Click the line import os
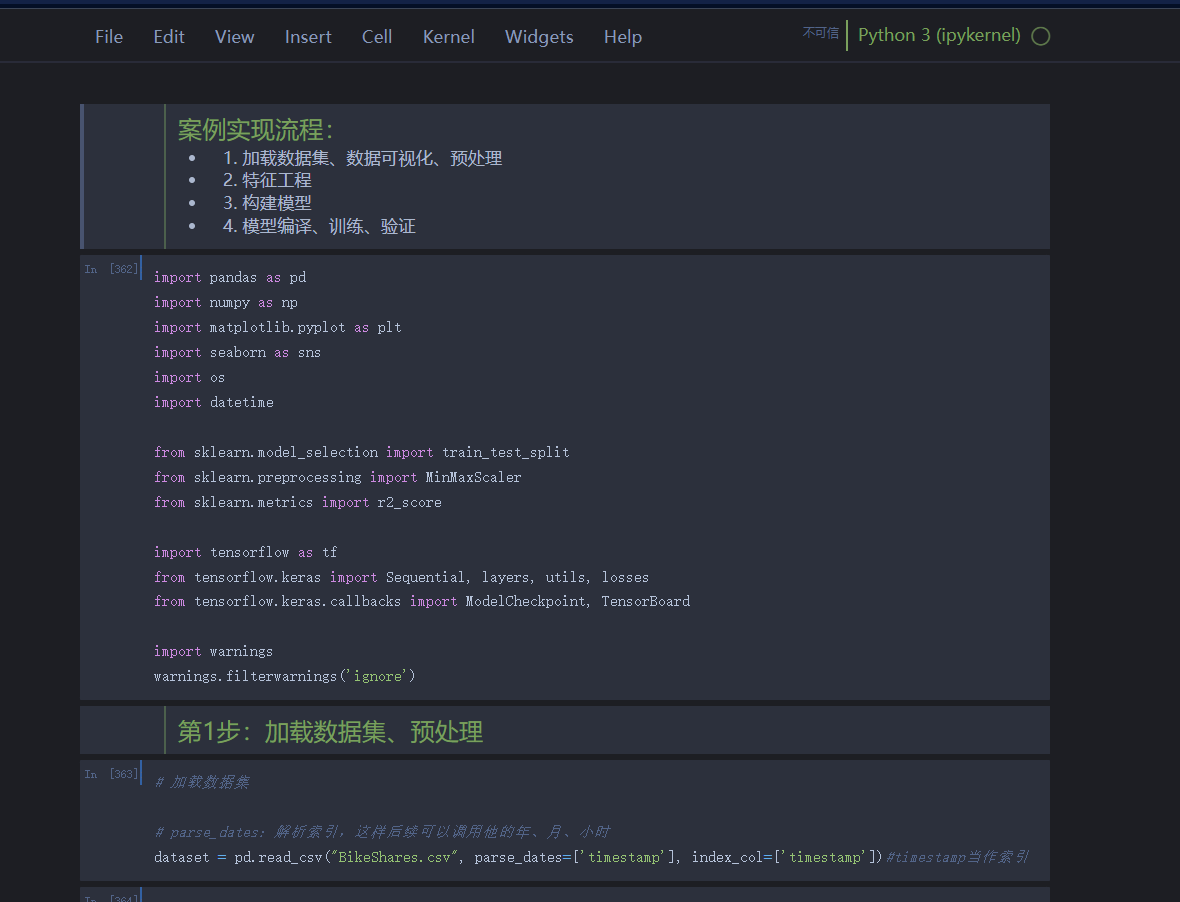 (189, 378)
